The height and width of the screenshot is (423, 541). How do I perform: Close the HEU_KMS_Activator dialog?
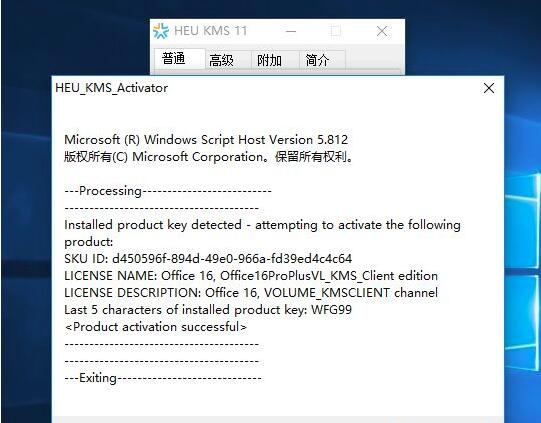489,88
